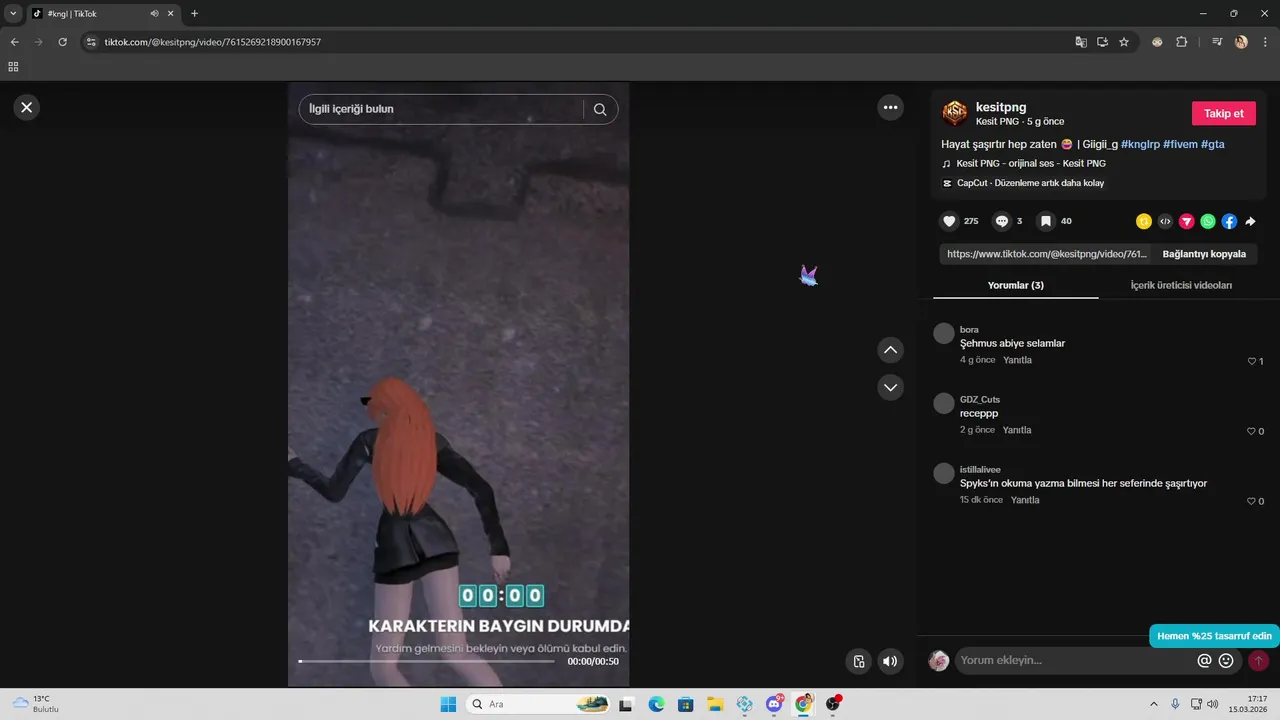Open Windows Start menu
The width and height of the screenshot is (1280, 720).
click(x=448, y=704)
